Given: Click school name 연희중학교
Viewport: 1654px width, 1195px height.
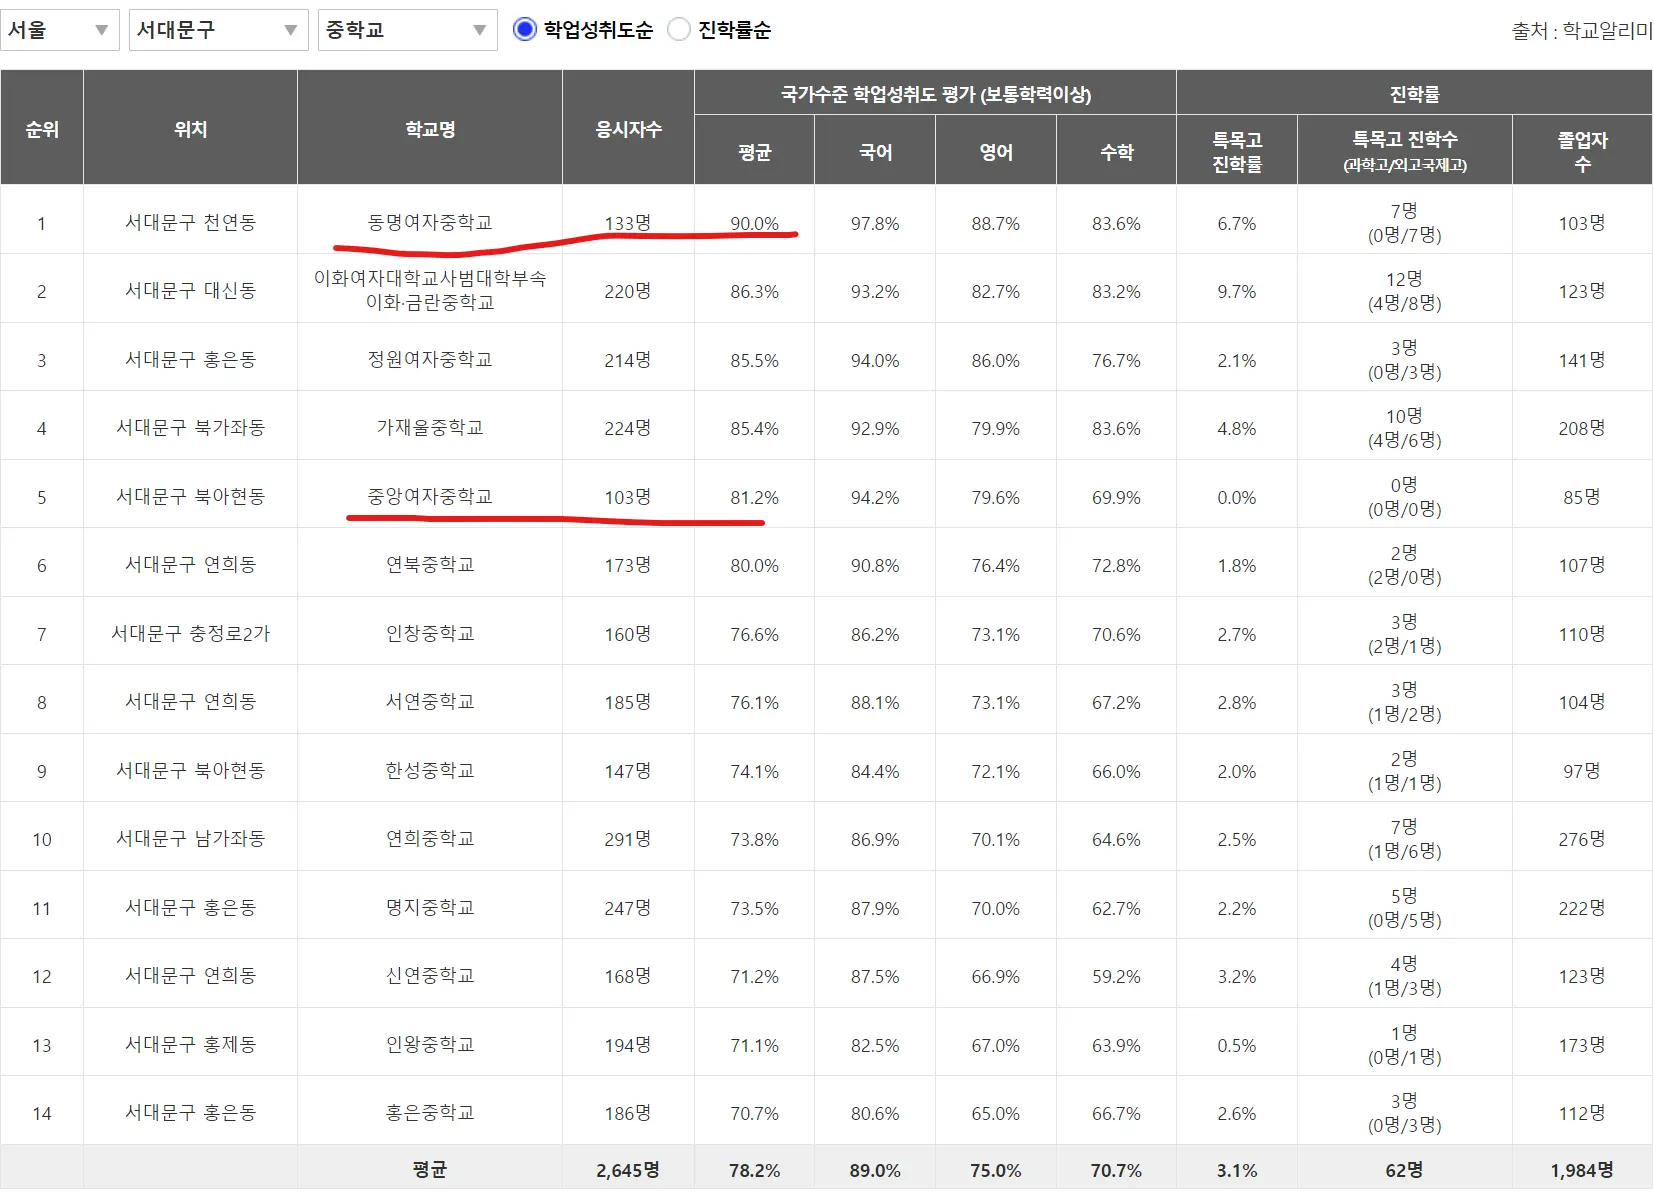Looking at the screenshot, I should [430, 838].
